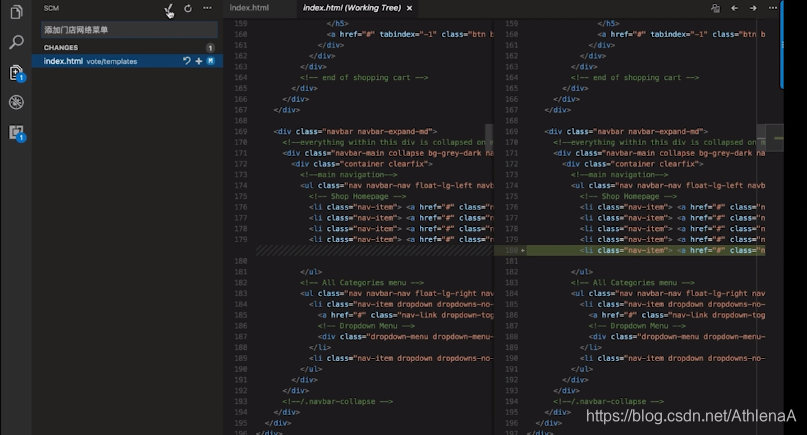The width and height of the screenshot is (807, 435).
Task: Click the changes count badge
Action: coord(210,48)
